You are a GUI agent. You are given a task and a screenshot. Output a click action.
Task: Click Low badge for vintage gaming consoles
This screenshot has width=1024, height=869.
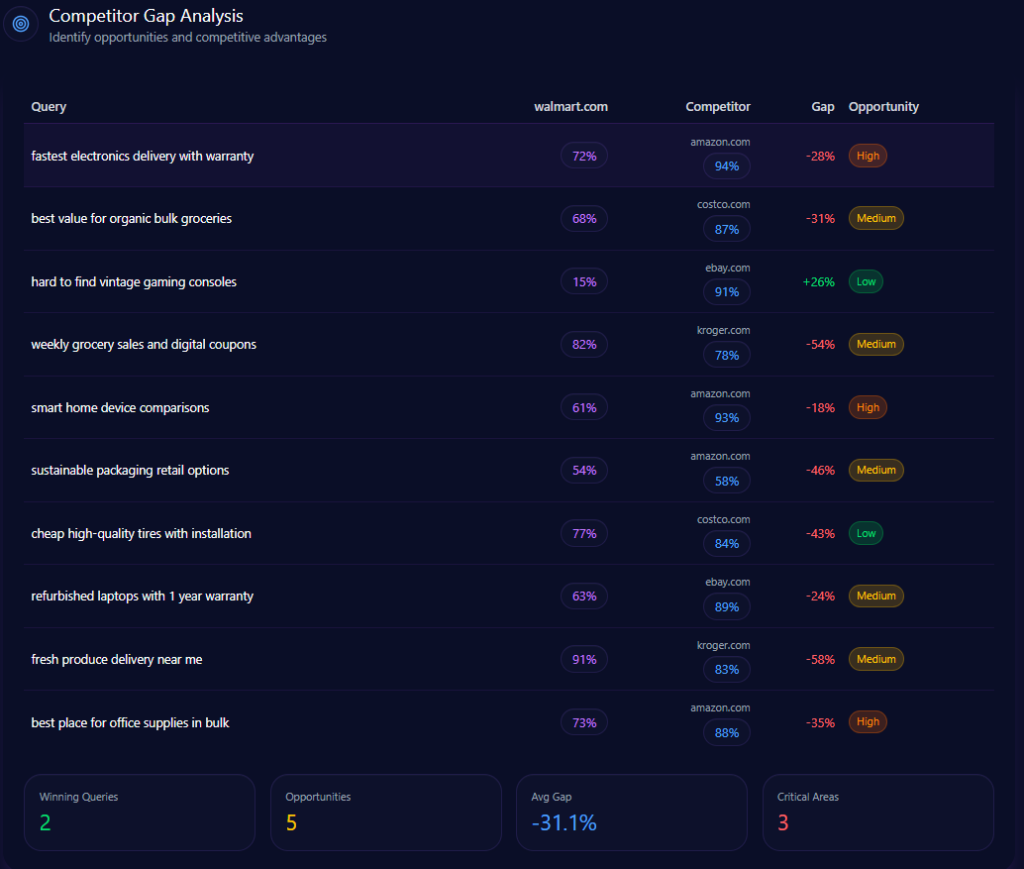[865, 282]
